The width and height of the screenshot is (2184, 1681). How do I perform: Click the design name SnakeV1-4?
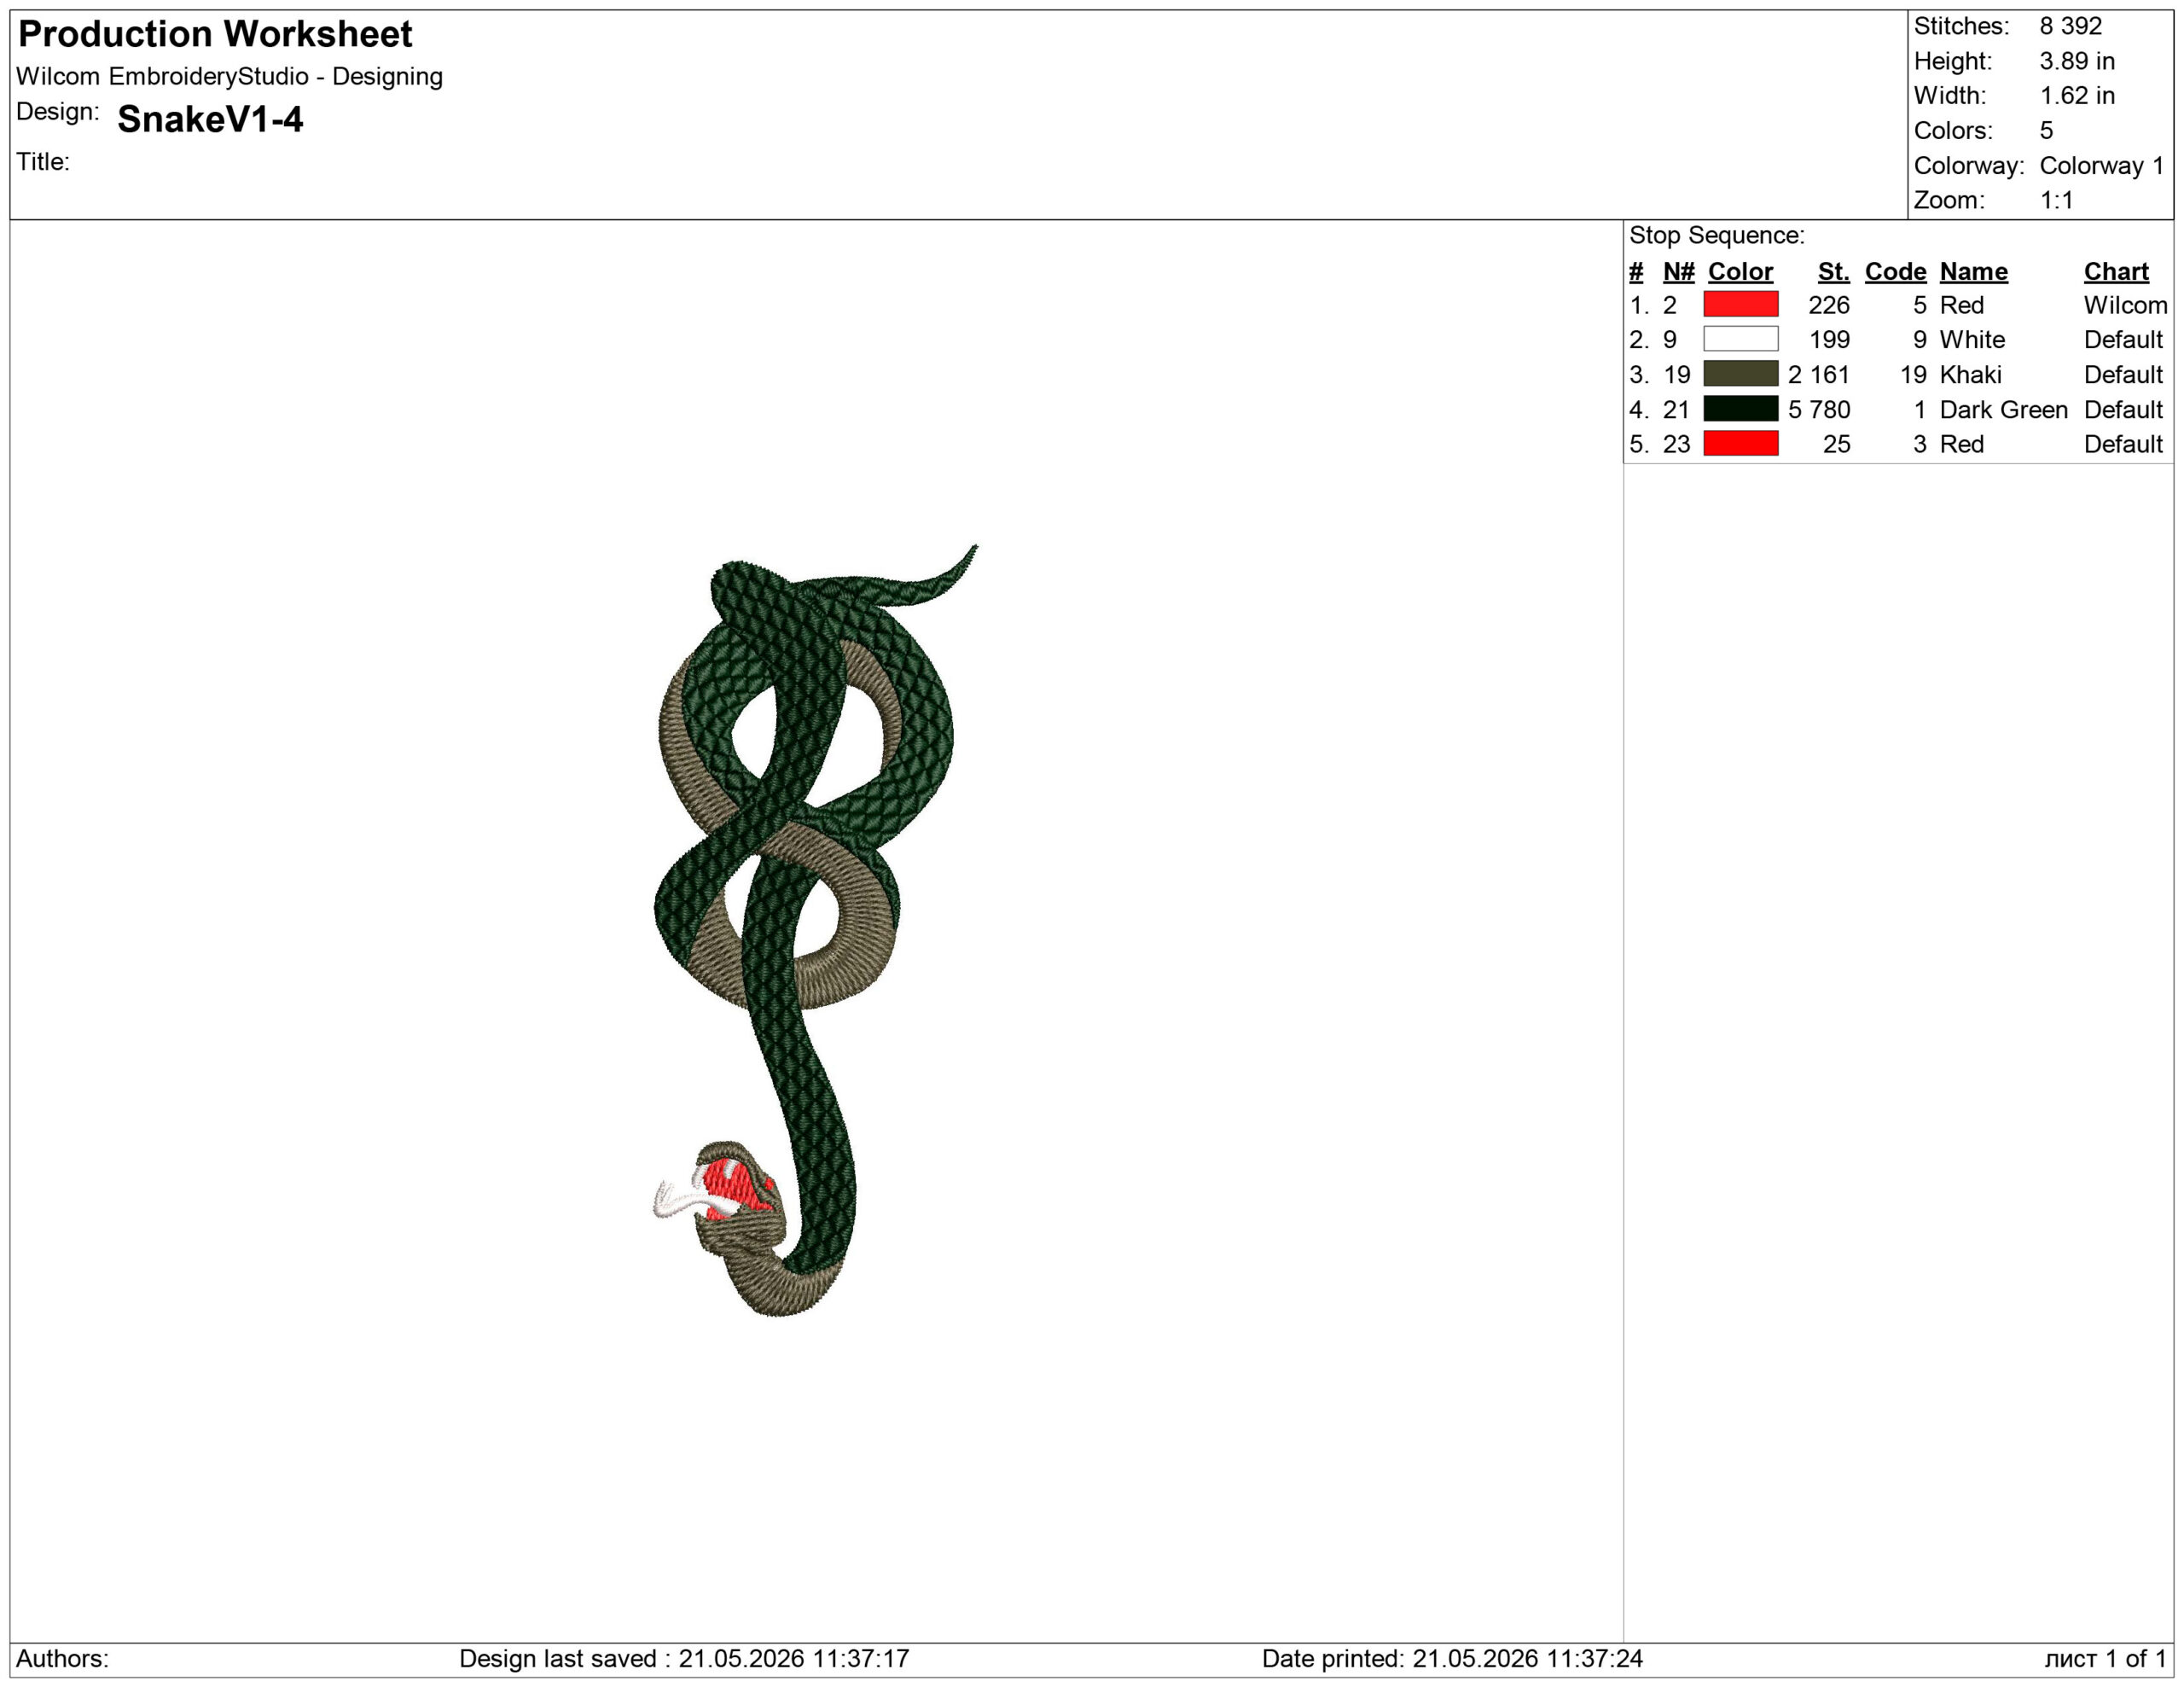tap(210, 119)
